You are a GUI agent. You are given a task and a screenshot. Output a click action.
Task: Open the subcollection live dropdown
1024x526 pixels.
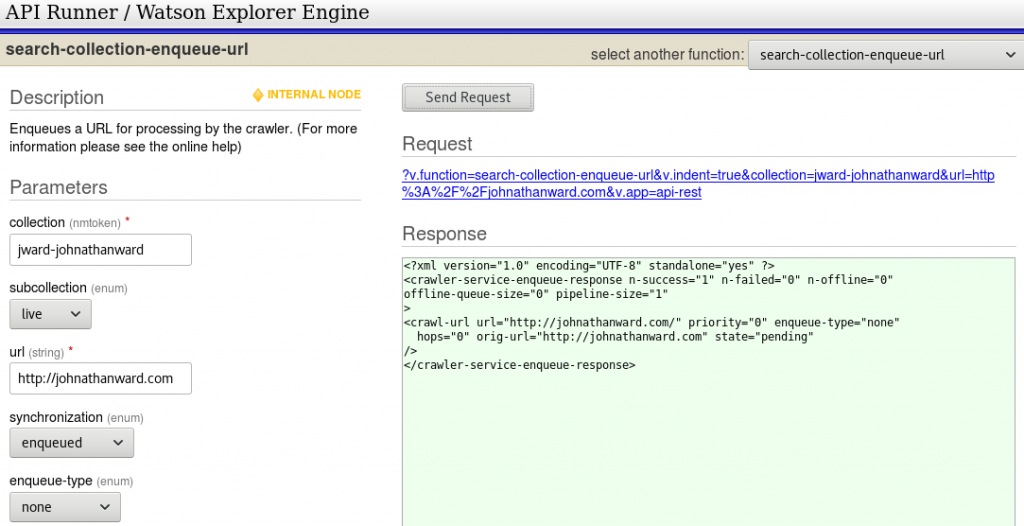50,314
